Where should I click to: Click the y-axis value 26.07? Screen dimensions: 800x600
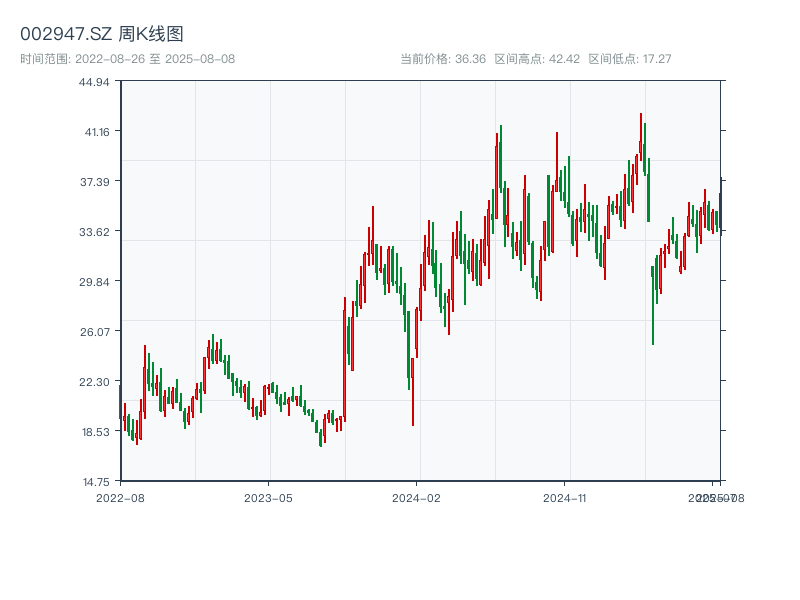click(x=94, y=332)
